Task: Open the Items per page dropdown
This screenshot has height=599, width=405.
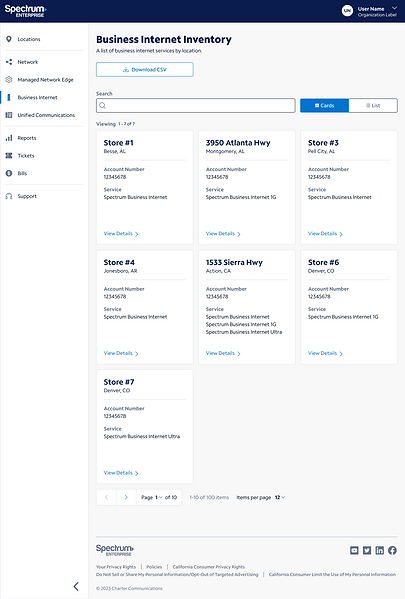Action: 280,497
